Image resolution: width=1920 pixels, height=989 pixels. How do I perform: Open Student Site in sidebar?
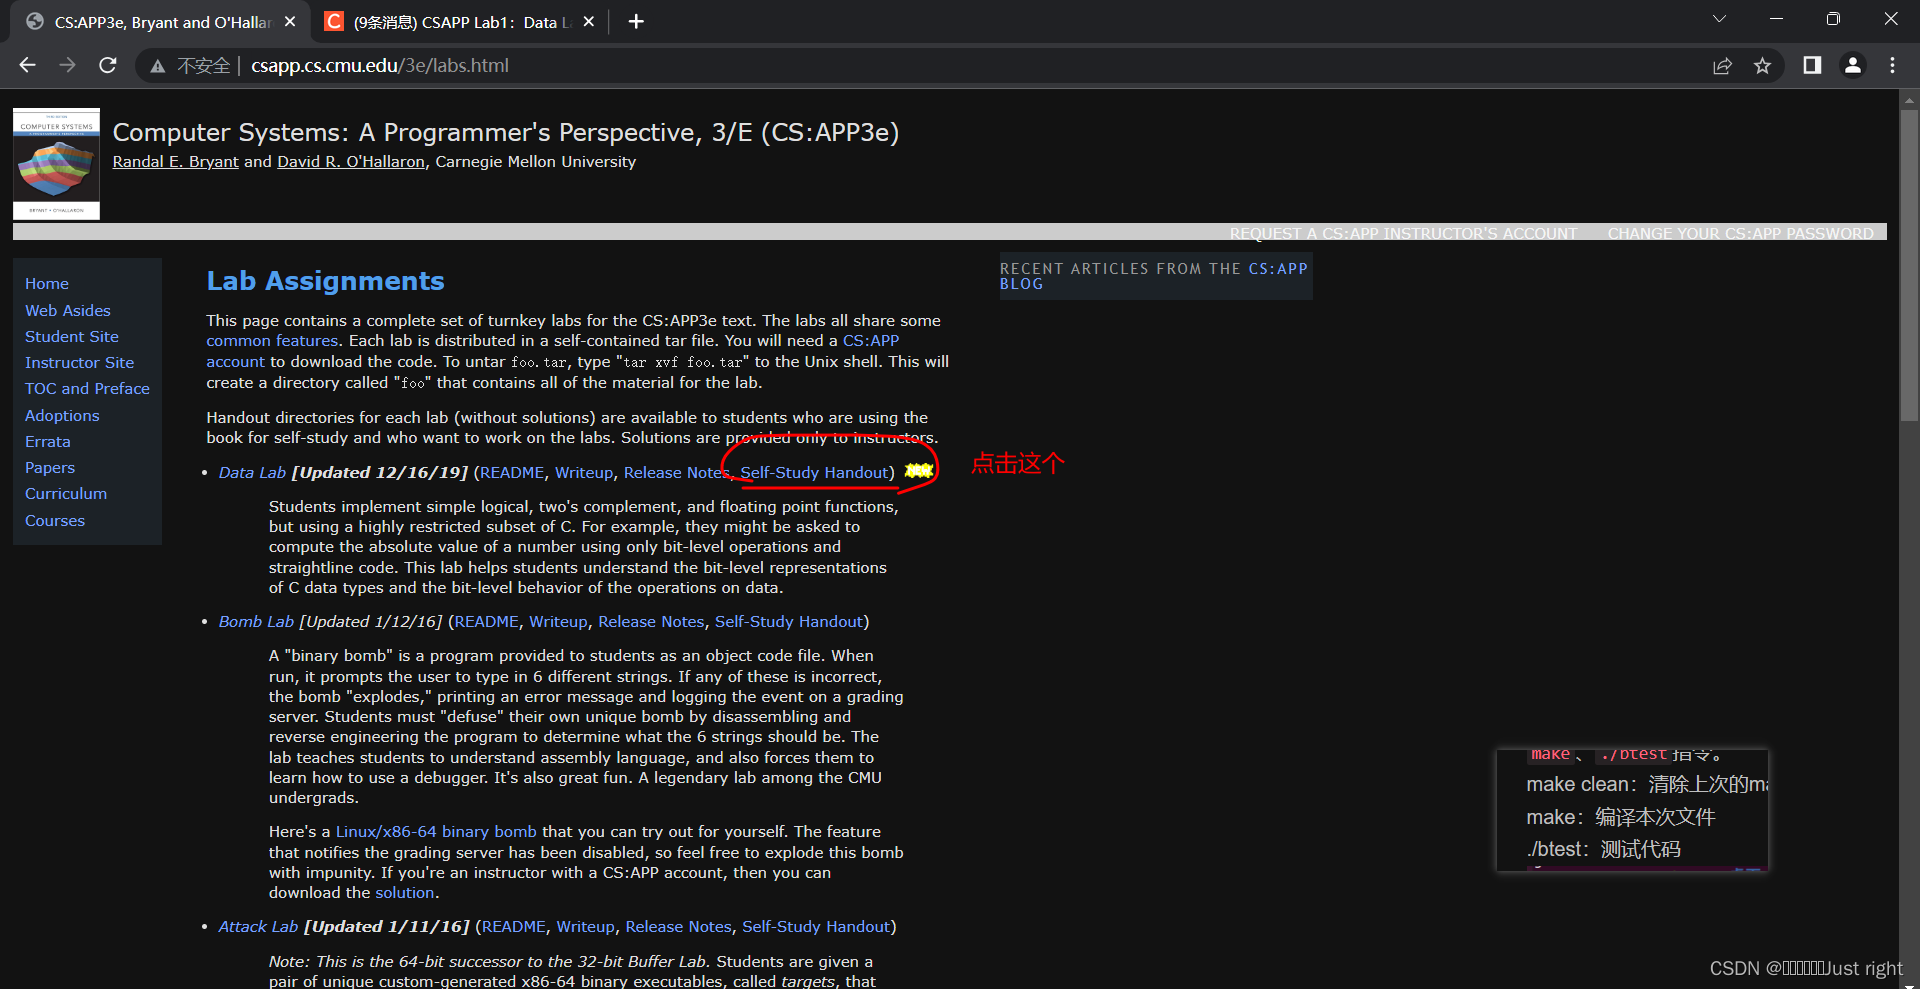click(72, 337)
